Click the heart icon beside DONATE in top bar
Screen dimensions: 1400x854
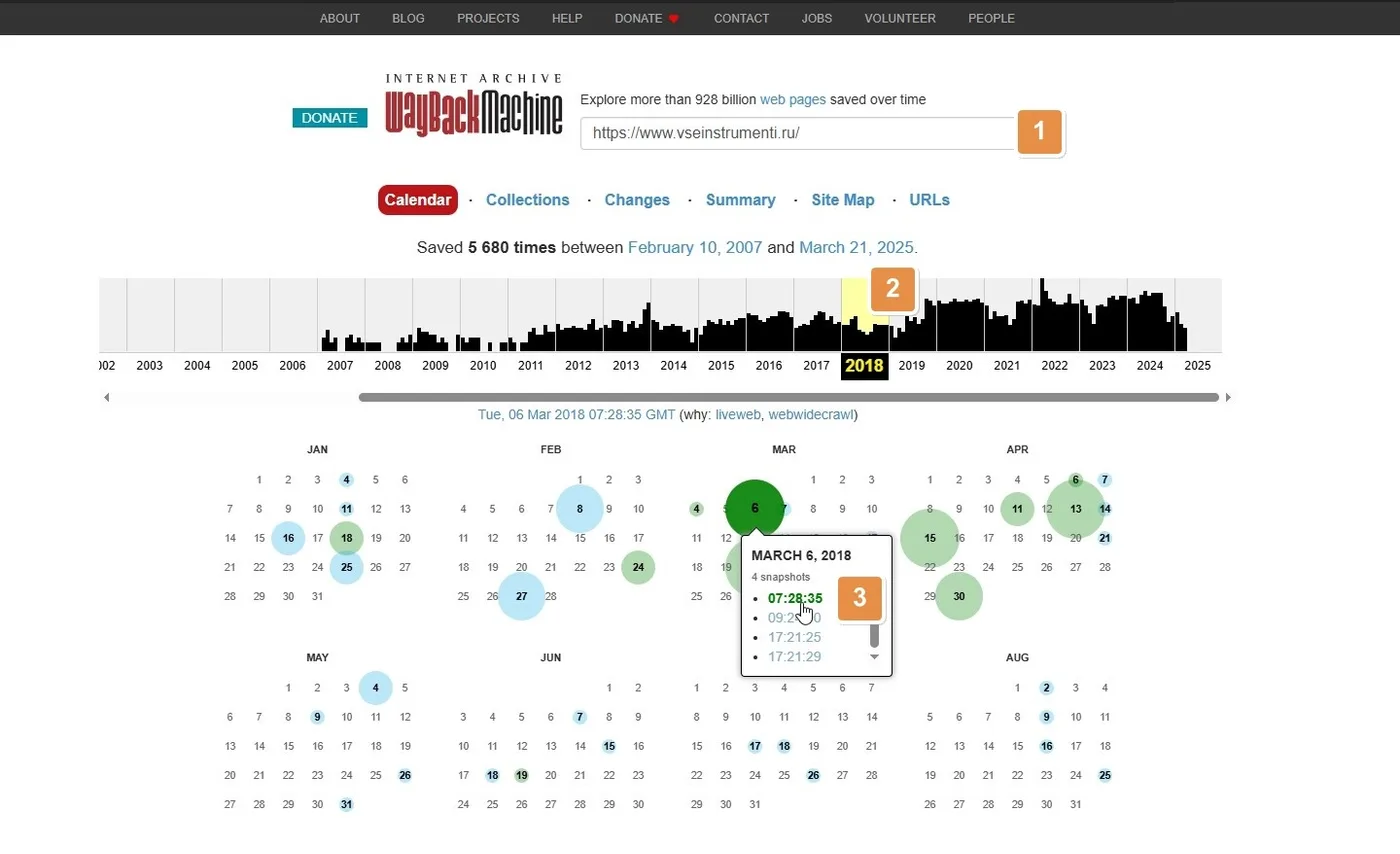[x=674, y=19]
